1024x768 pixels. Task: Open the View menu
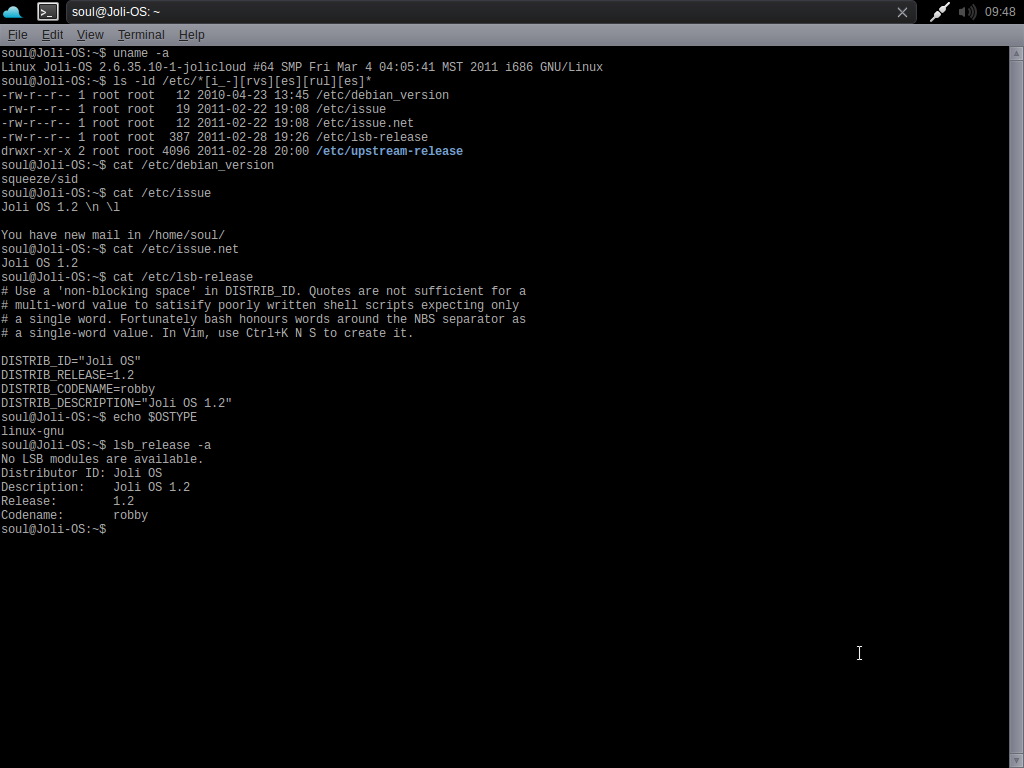tap(90, 35)
